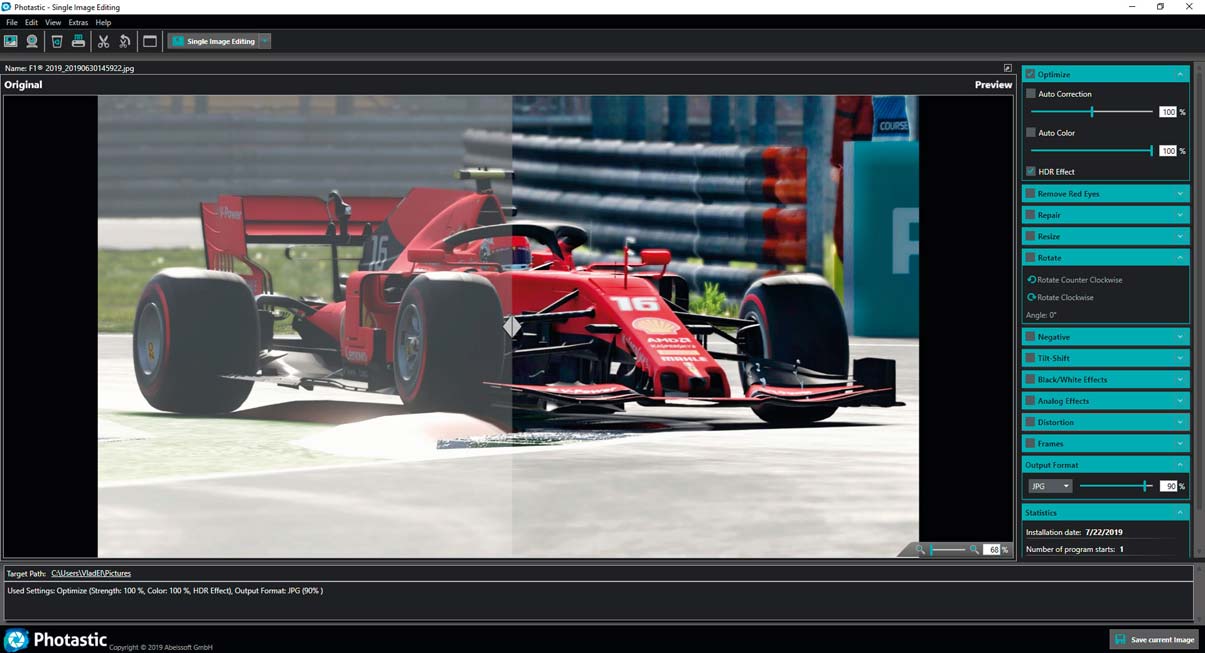Toggle the Optimize section checkbox

(x=1030, y=74)
